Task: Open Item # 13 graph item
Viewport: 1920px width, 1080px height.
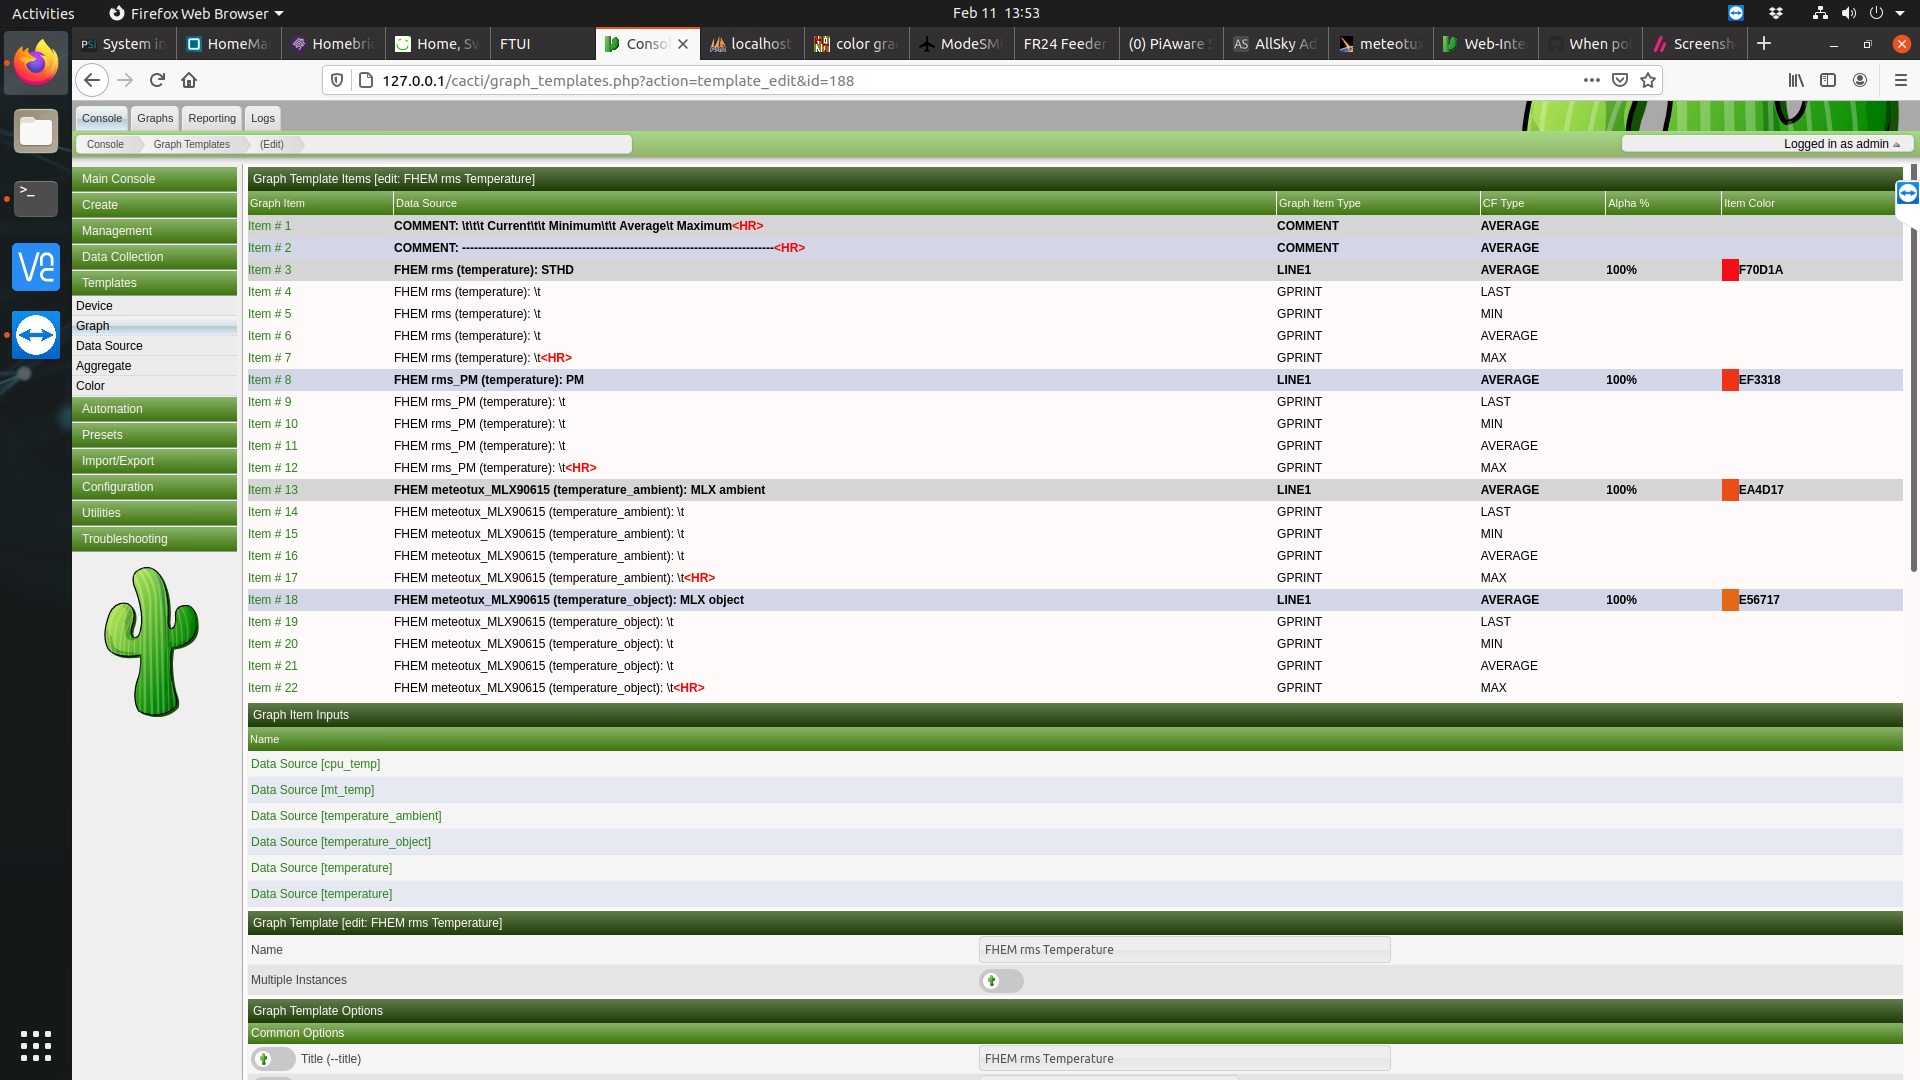Action: 273,490
